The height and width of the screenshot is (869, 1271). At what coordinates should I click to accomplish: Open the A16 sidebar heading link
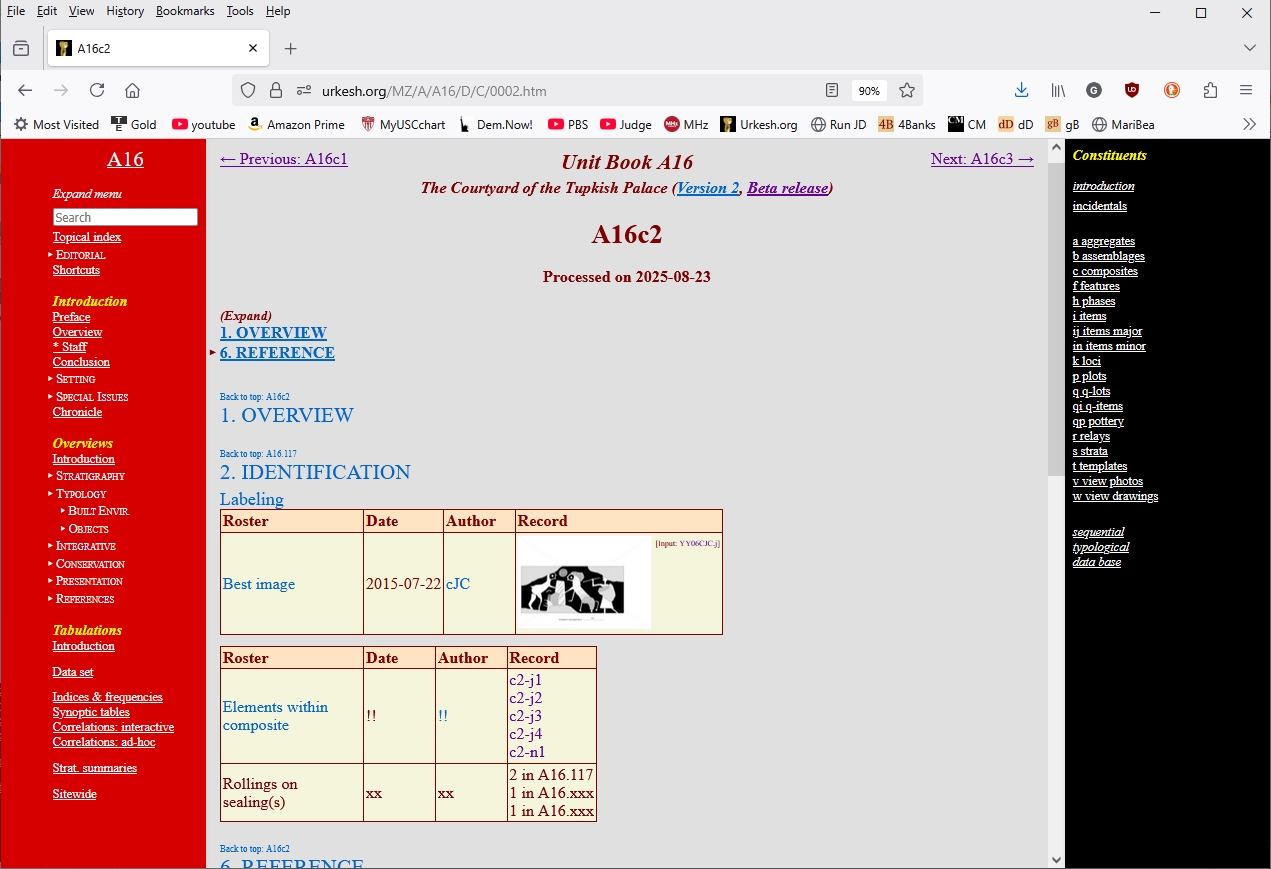click(125, 160)
